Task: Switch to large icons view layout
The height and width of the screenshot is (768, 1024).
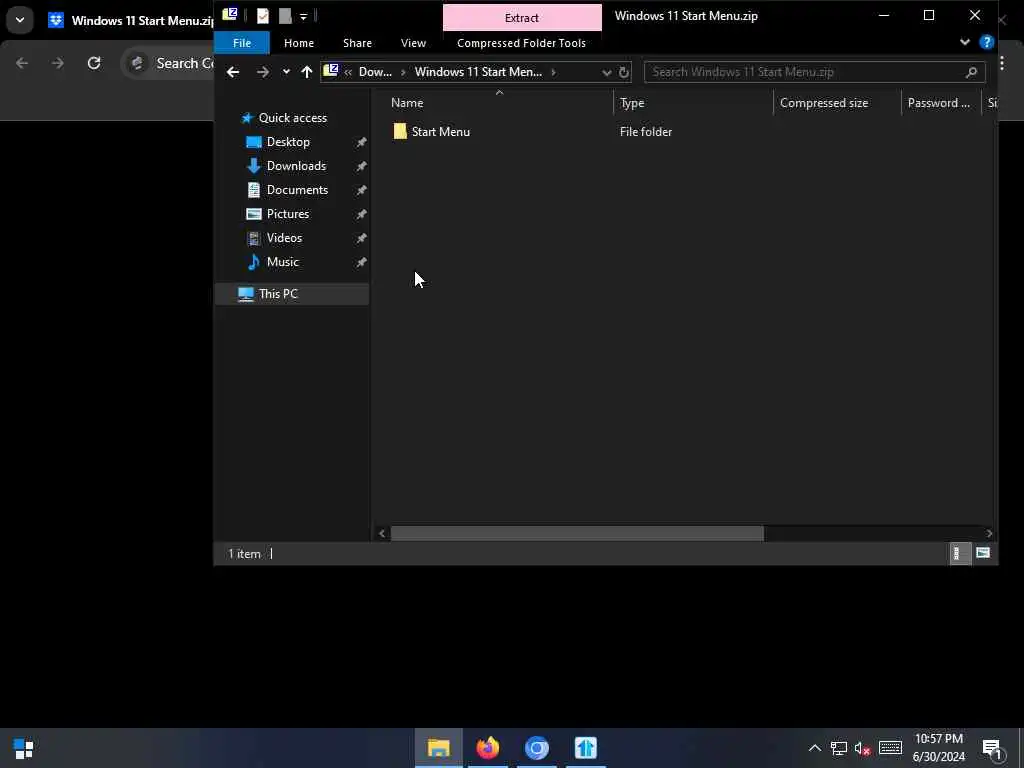Action: [x=982, y=554]
